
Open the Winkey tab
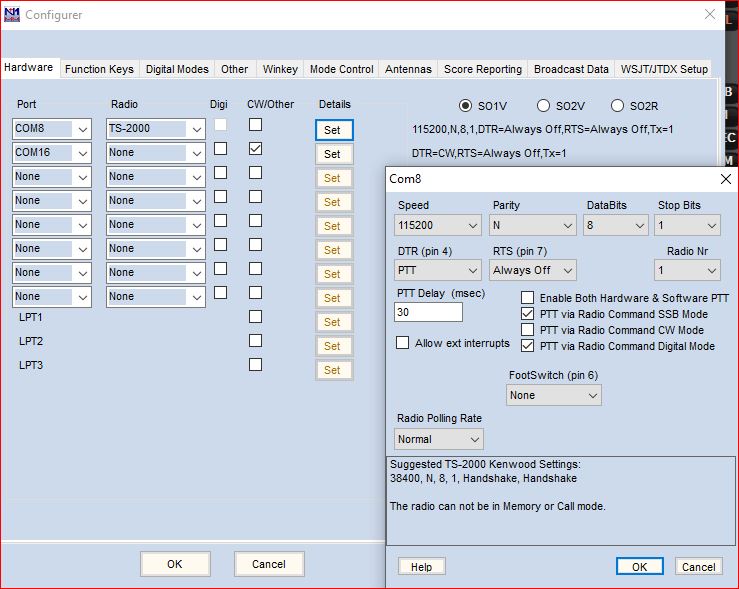click(279, 69)
